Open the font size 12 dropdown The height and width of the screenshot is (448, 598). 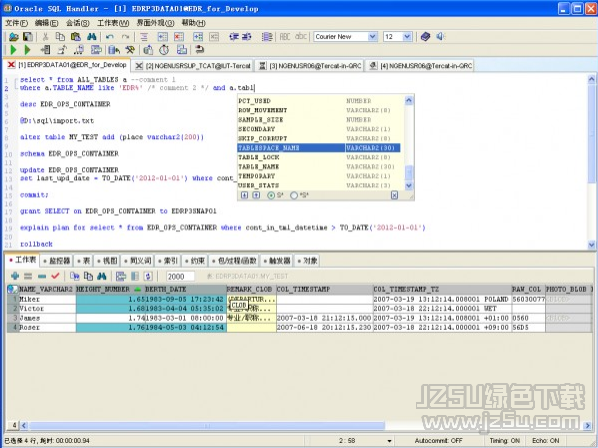[x=407, y=37]
